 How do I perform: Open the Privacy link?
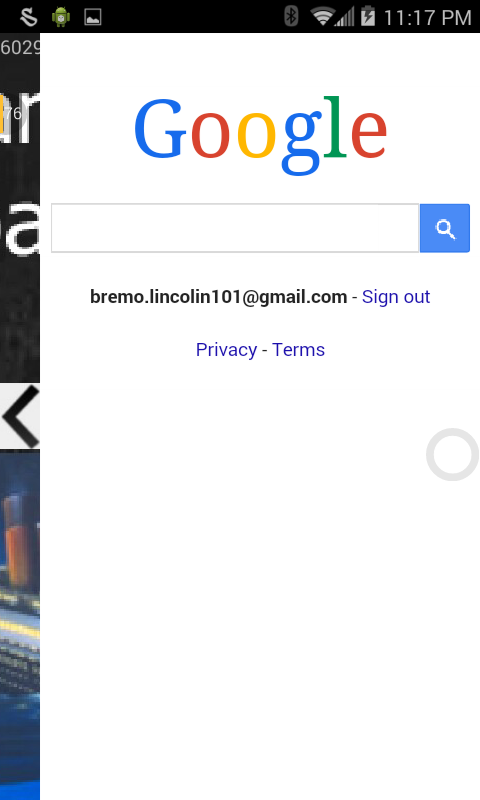point(226,350)
